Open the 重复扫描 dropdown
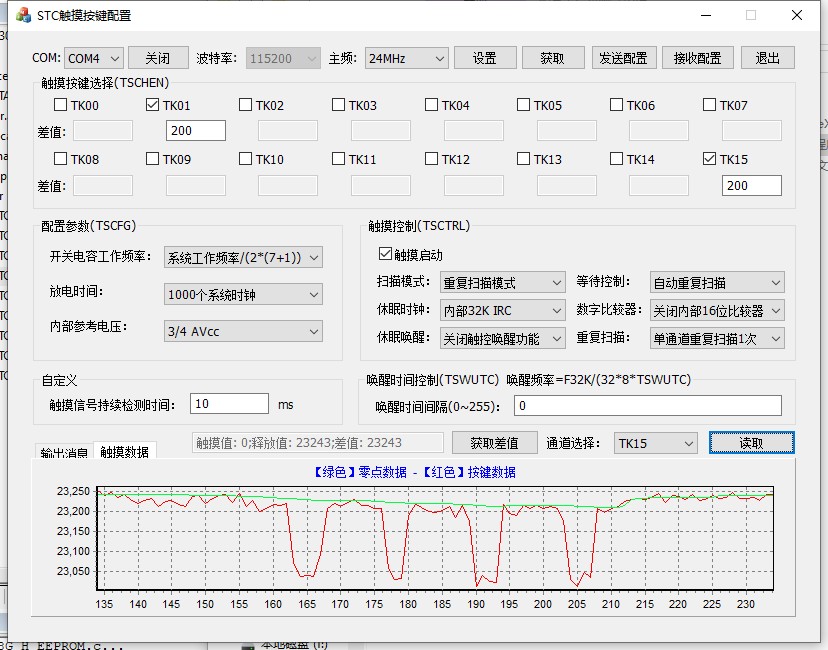 coord(717,338)
